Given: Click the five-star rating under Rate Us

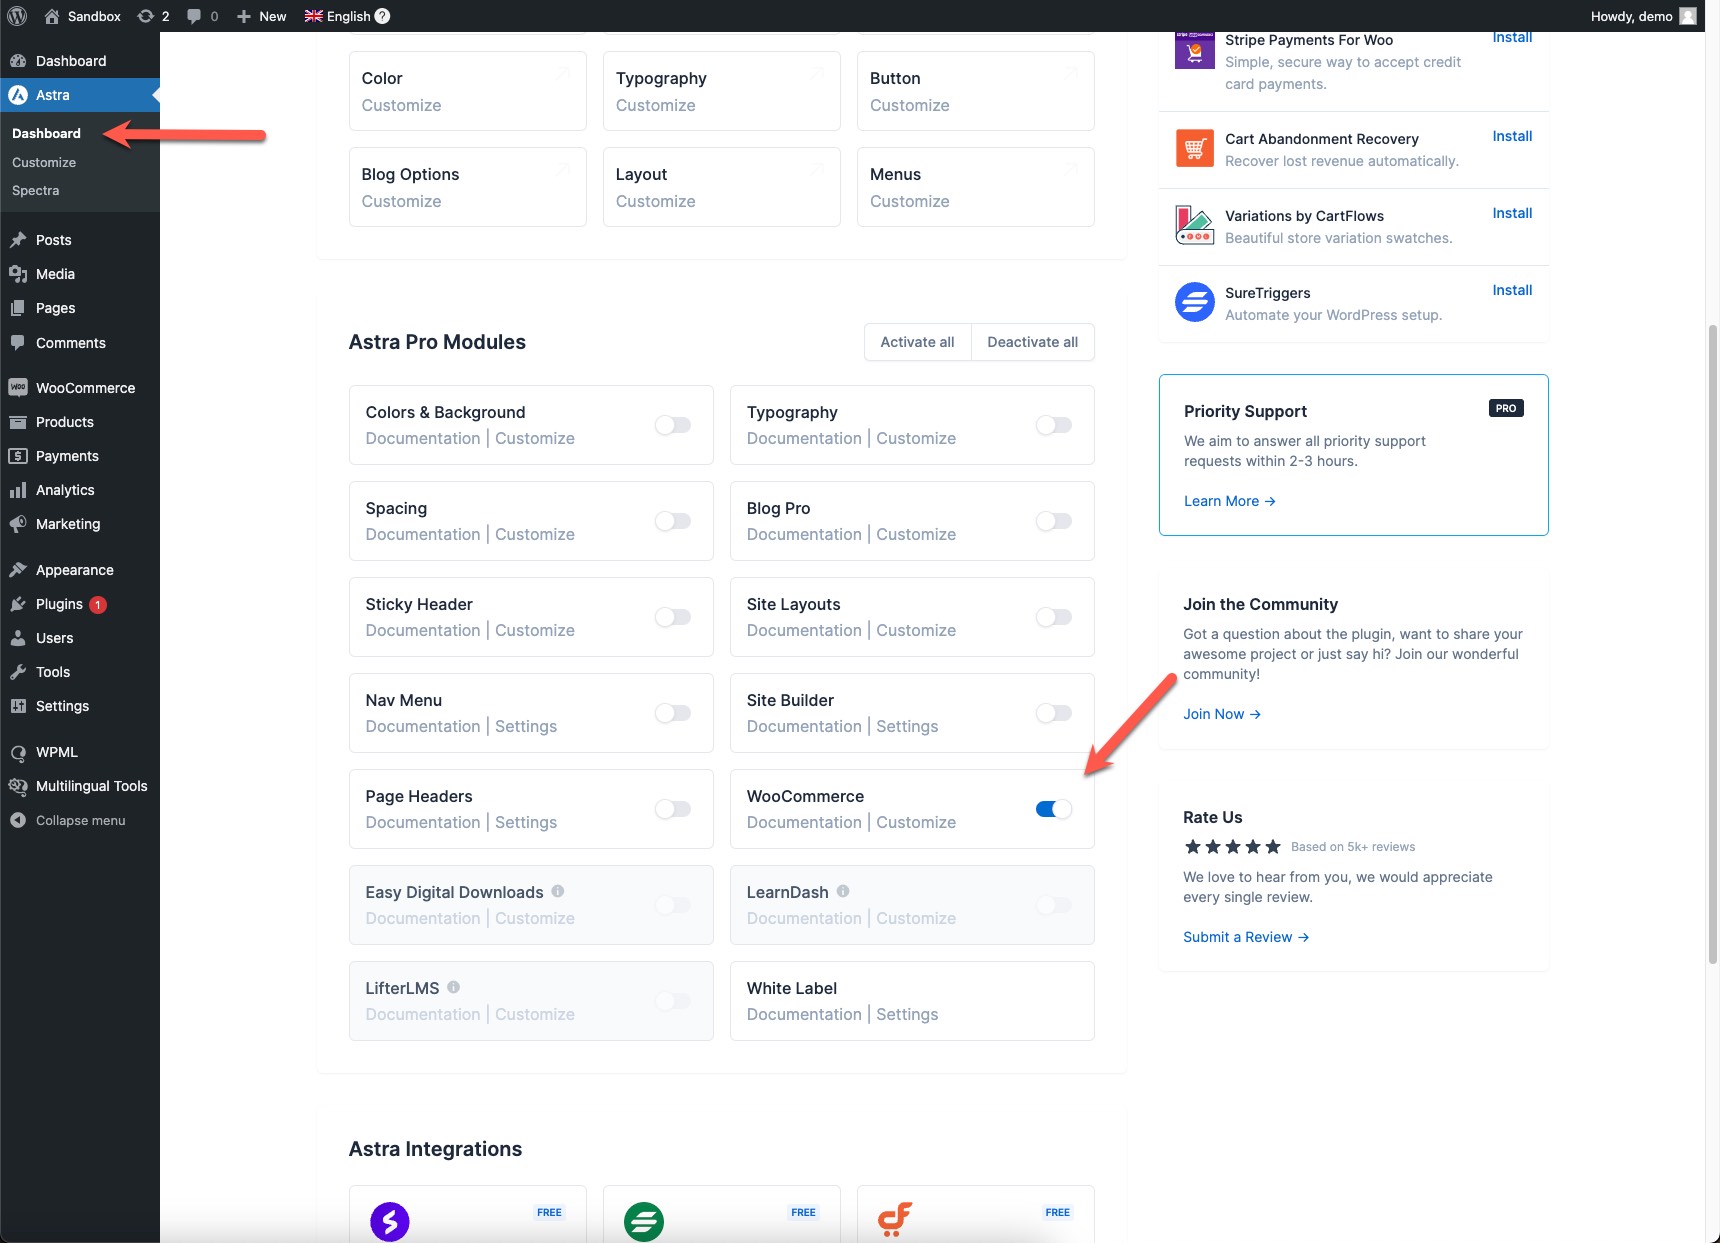Looking at the screenshot, I should tap(1232, 847).
